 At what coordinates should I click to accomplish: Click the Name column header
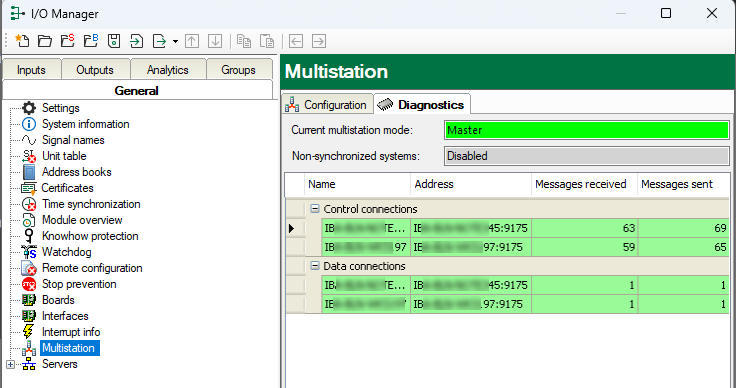click(358, 184)
